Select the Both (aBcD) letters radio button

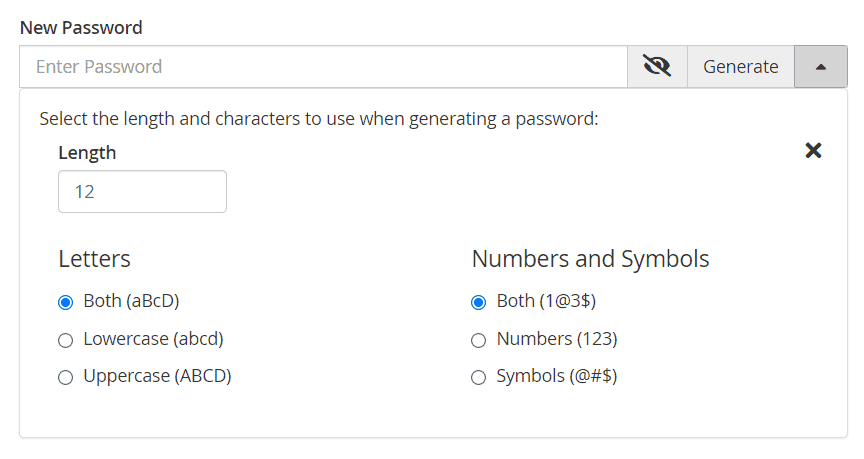[x=66, y=303]
